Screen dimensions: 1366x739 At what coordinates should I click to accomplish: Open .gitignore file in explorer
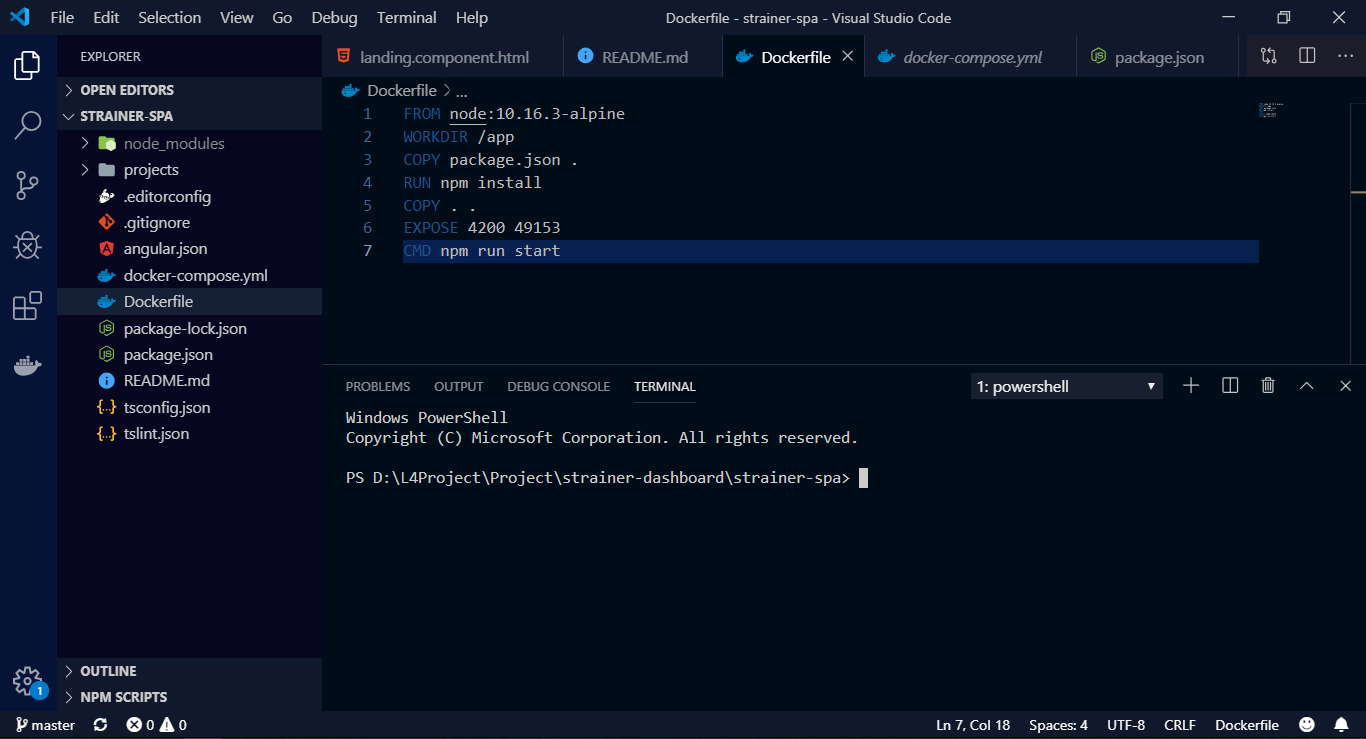(189, 222)
